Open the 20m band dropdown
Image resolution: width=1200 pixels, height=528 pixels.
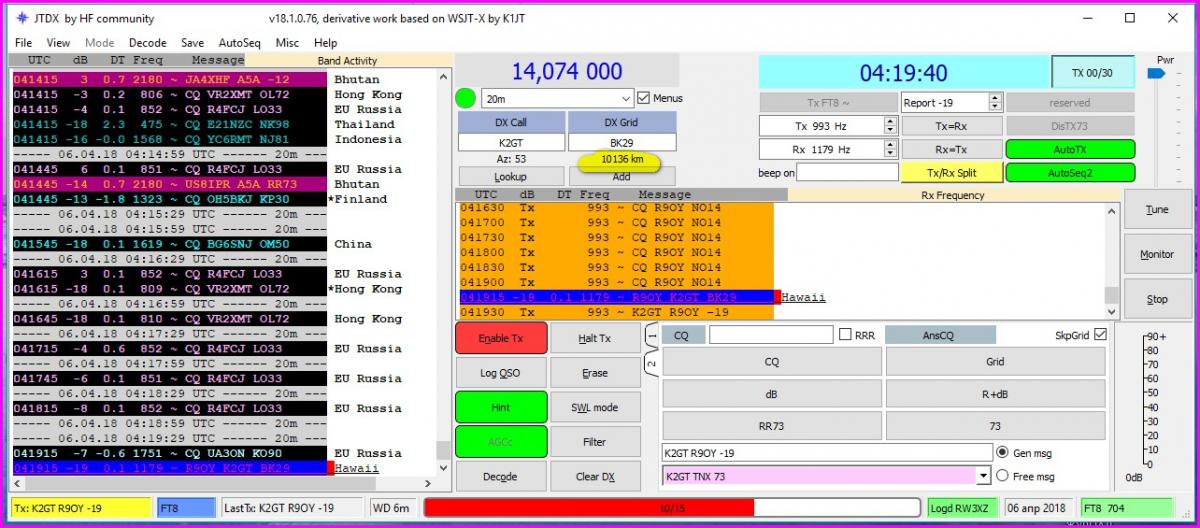pos(626,99)
